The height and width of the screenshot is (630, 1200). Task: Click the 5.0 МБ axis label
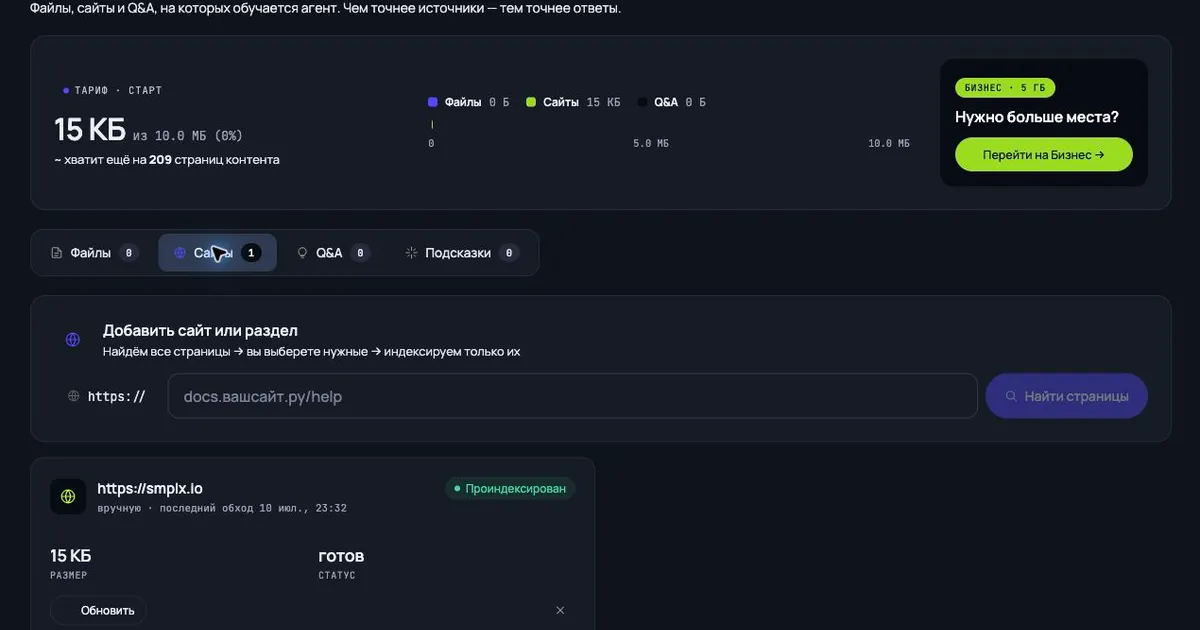coord(650,144)
